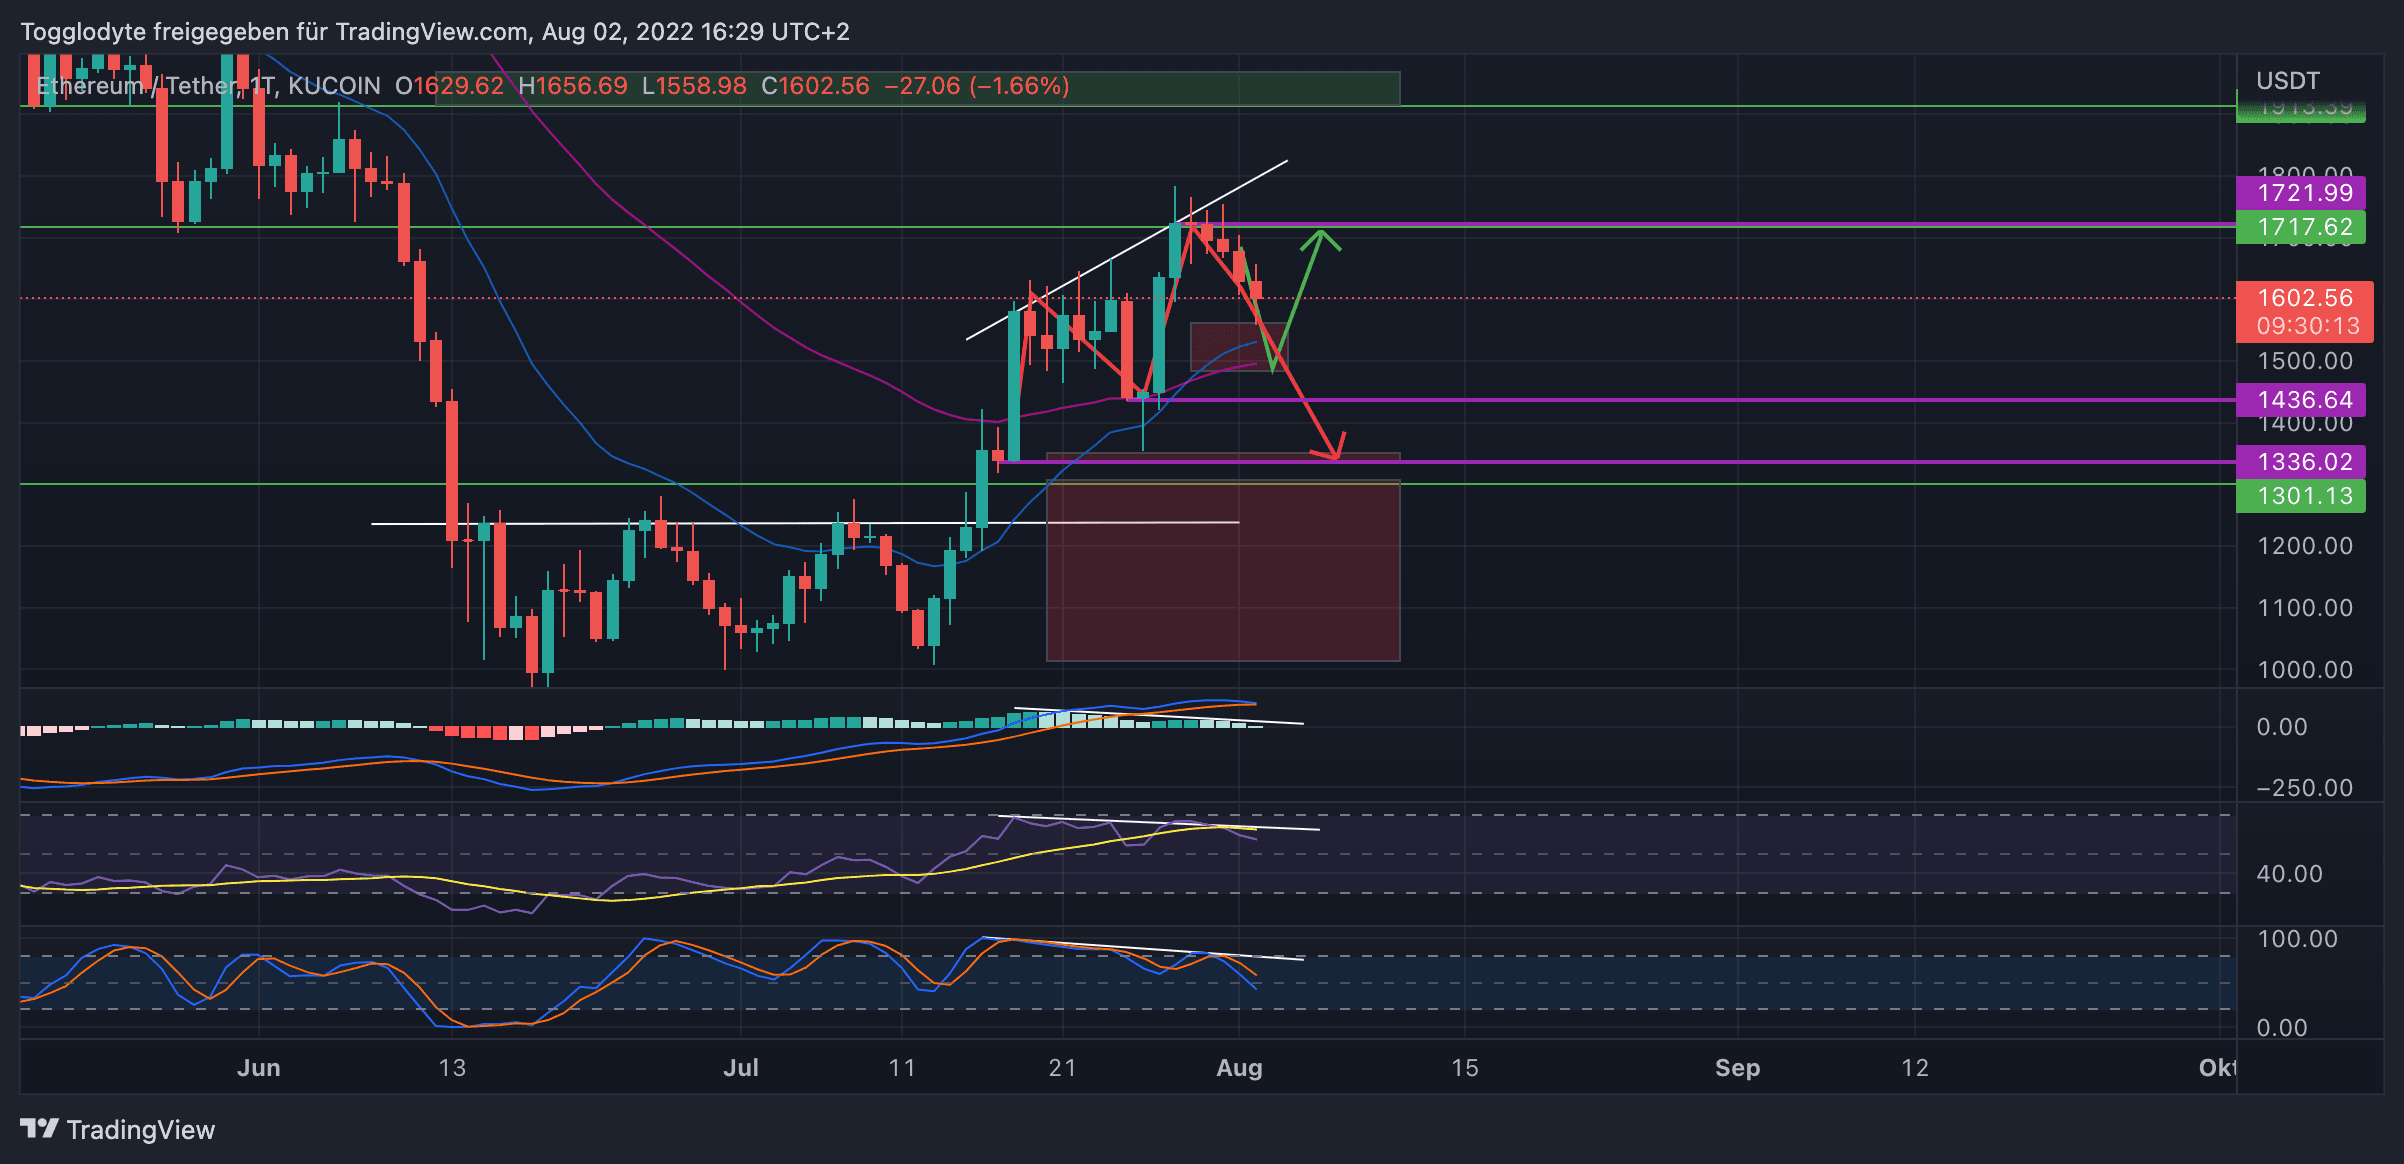
Task: Select the green 1301.13 price label
Action: click(2304, 496)
